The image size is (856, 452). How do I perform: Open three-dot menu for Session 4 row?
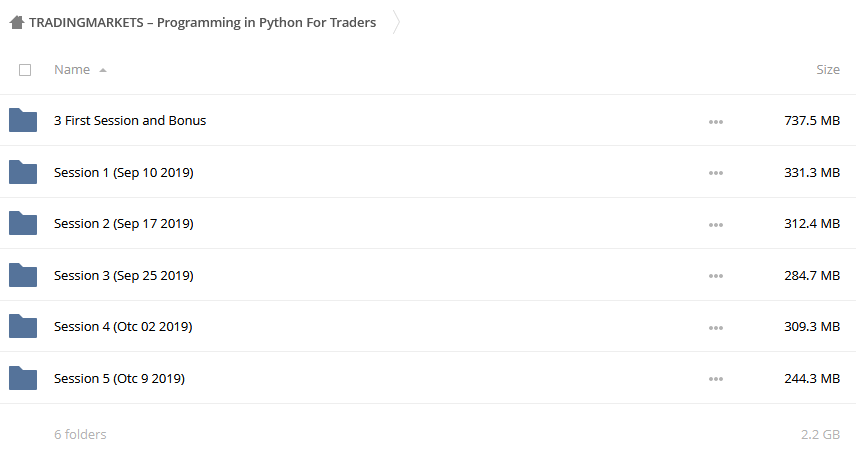(716, 328)
